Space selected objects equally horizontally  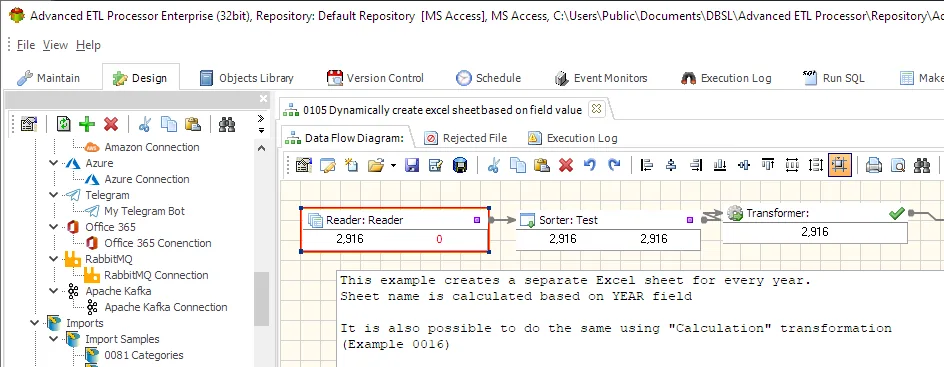click(792, 165)
